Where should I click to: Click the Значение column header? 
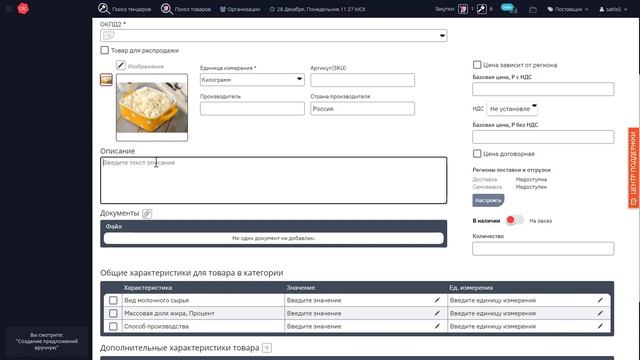click(301, 288)
